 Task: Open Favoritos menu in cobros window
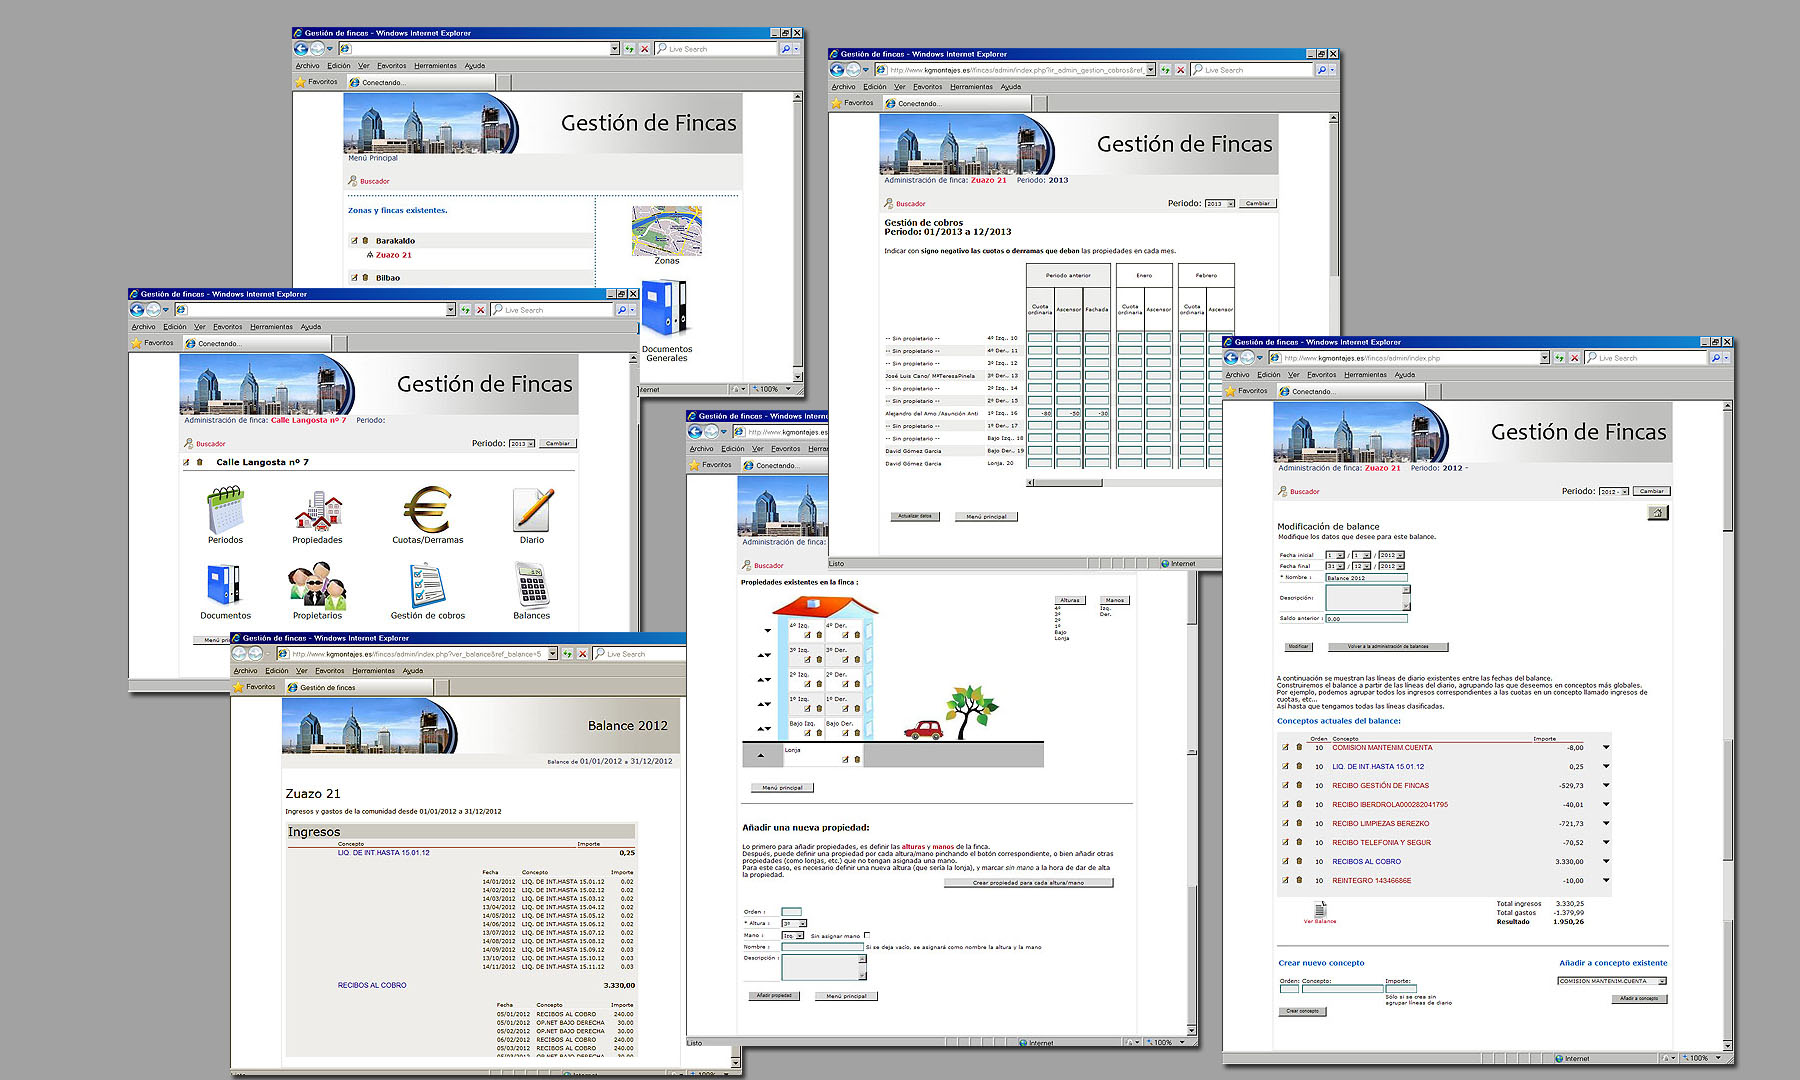927,87
